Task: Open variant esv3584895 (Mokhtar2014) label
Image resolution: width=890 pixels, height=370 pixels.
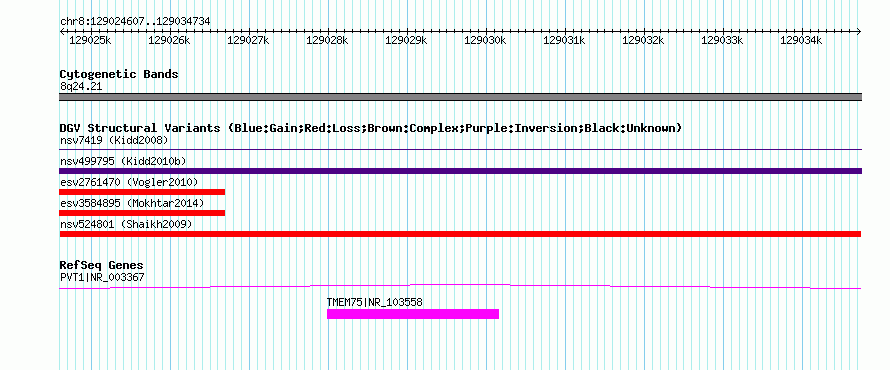Action: pyautogui.click(x=132, y=203)
